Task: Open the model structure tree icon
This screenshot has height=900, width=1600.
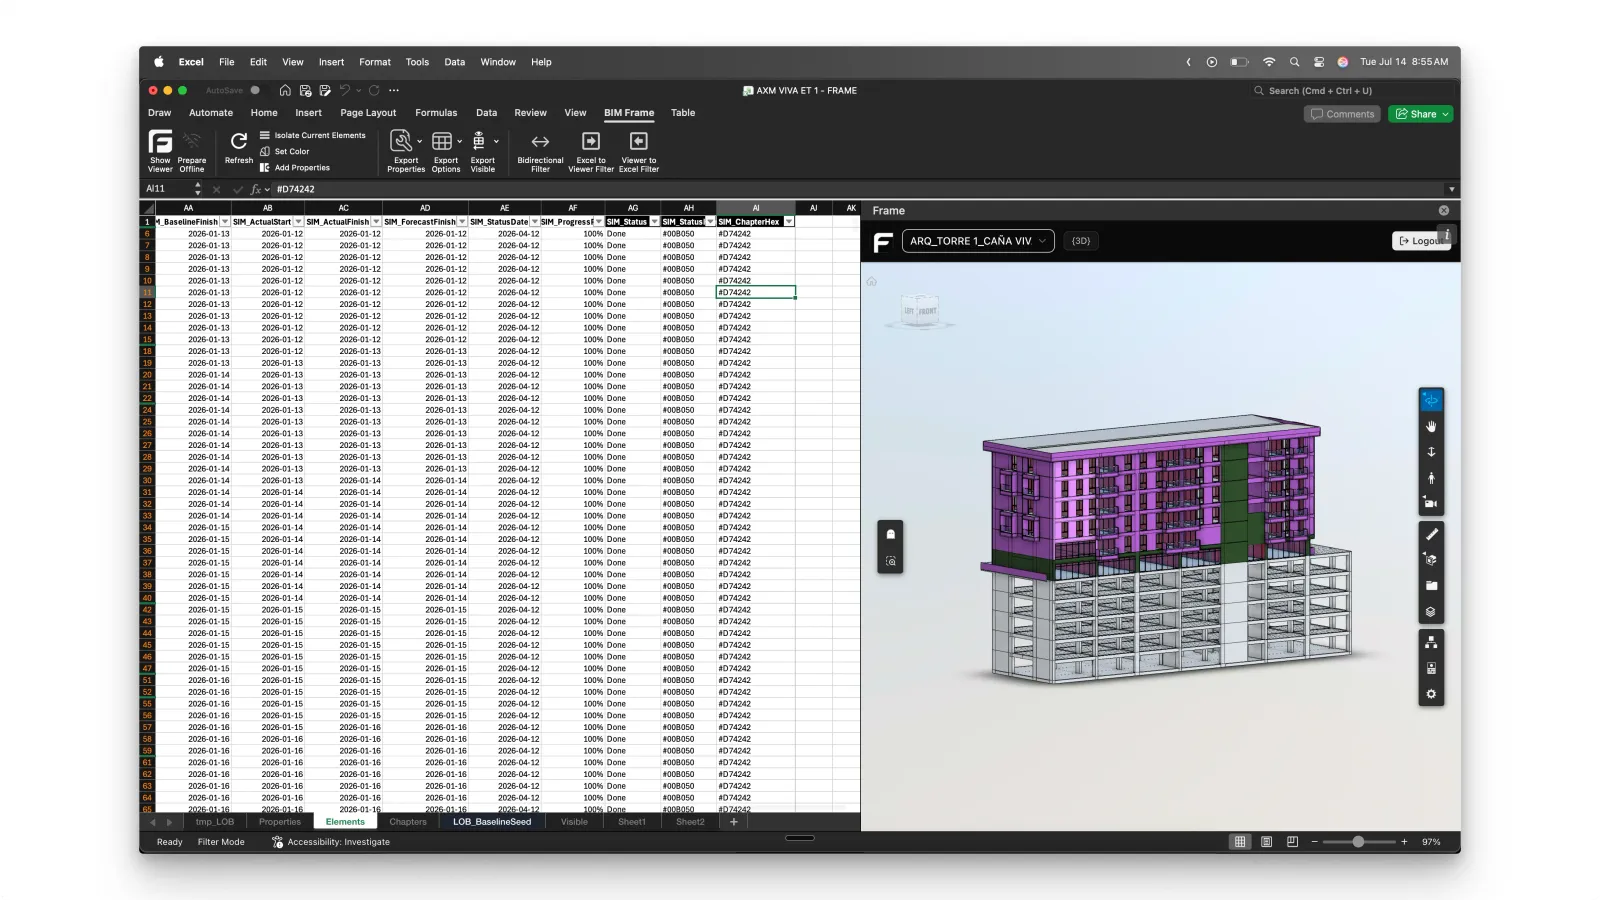Action: (x=1431, y=642)
